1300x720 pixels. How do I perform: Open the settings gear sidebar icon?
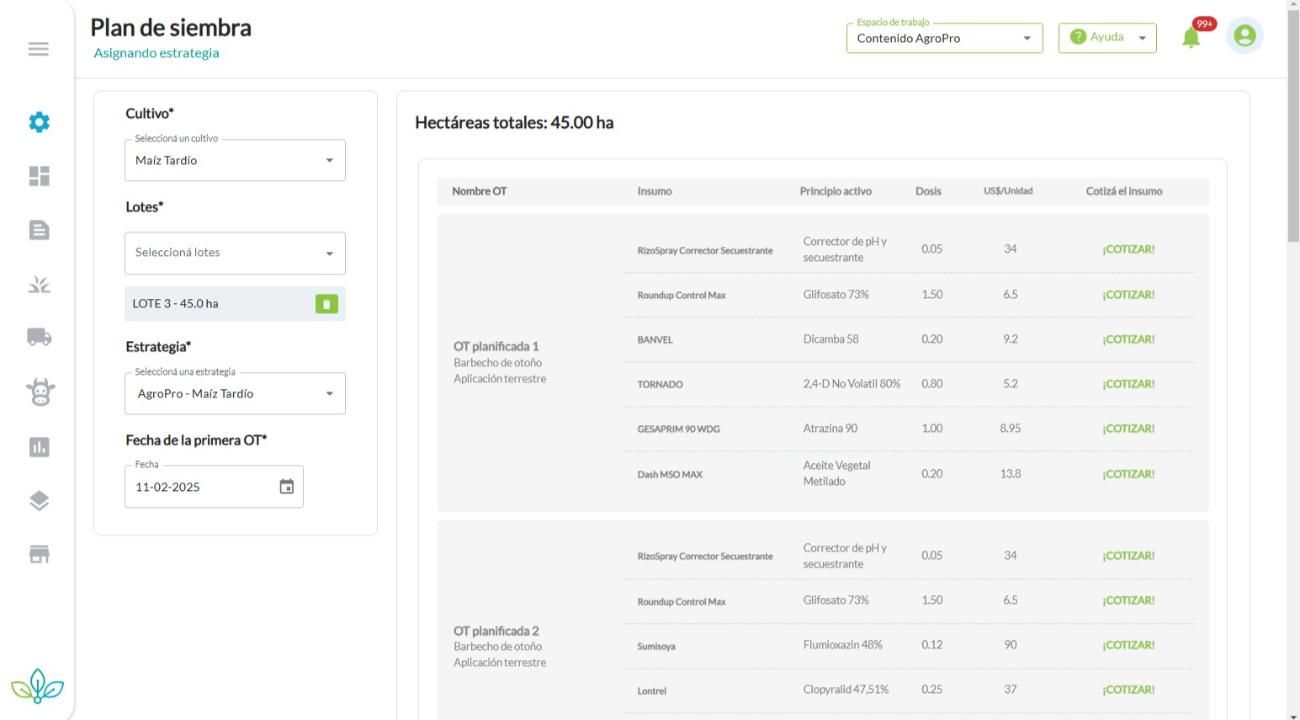tap(38, 123)
